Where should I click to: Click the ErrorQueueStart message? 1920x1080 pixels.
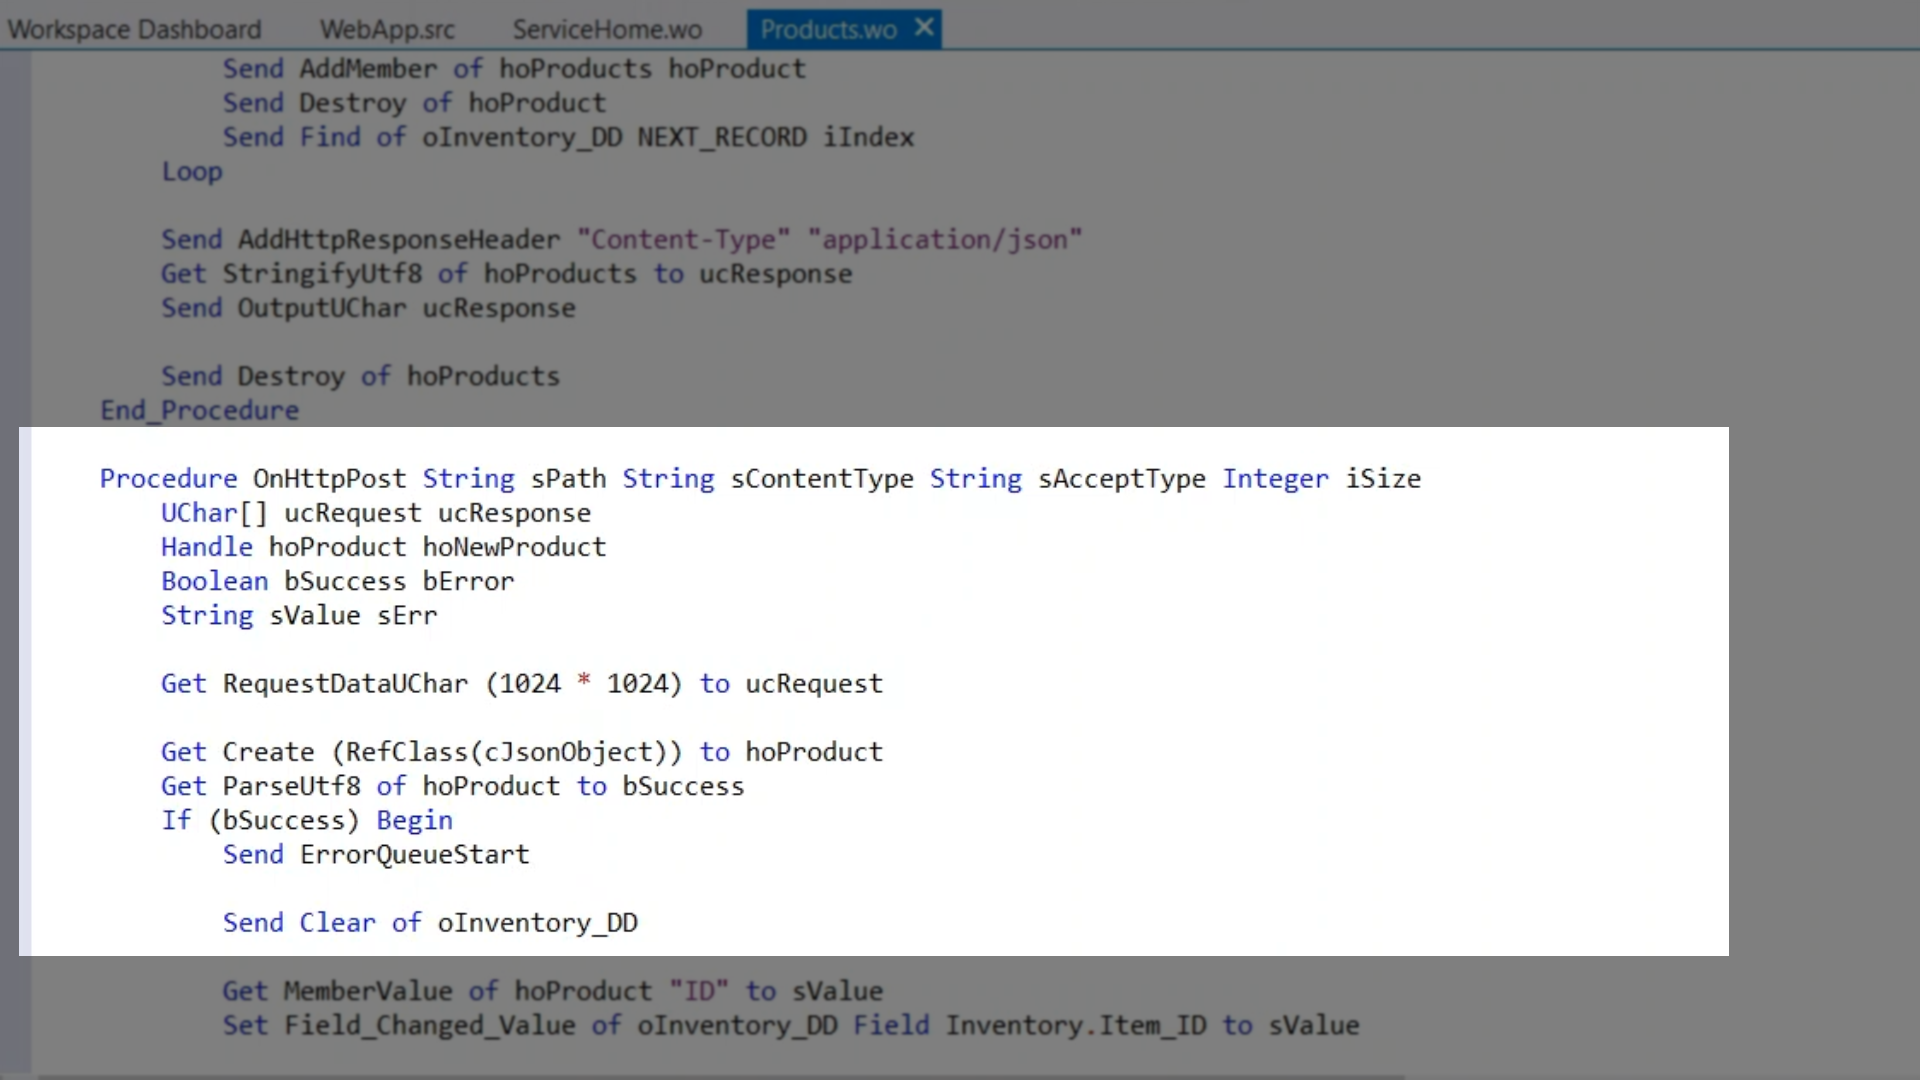pos(414,855)
